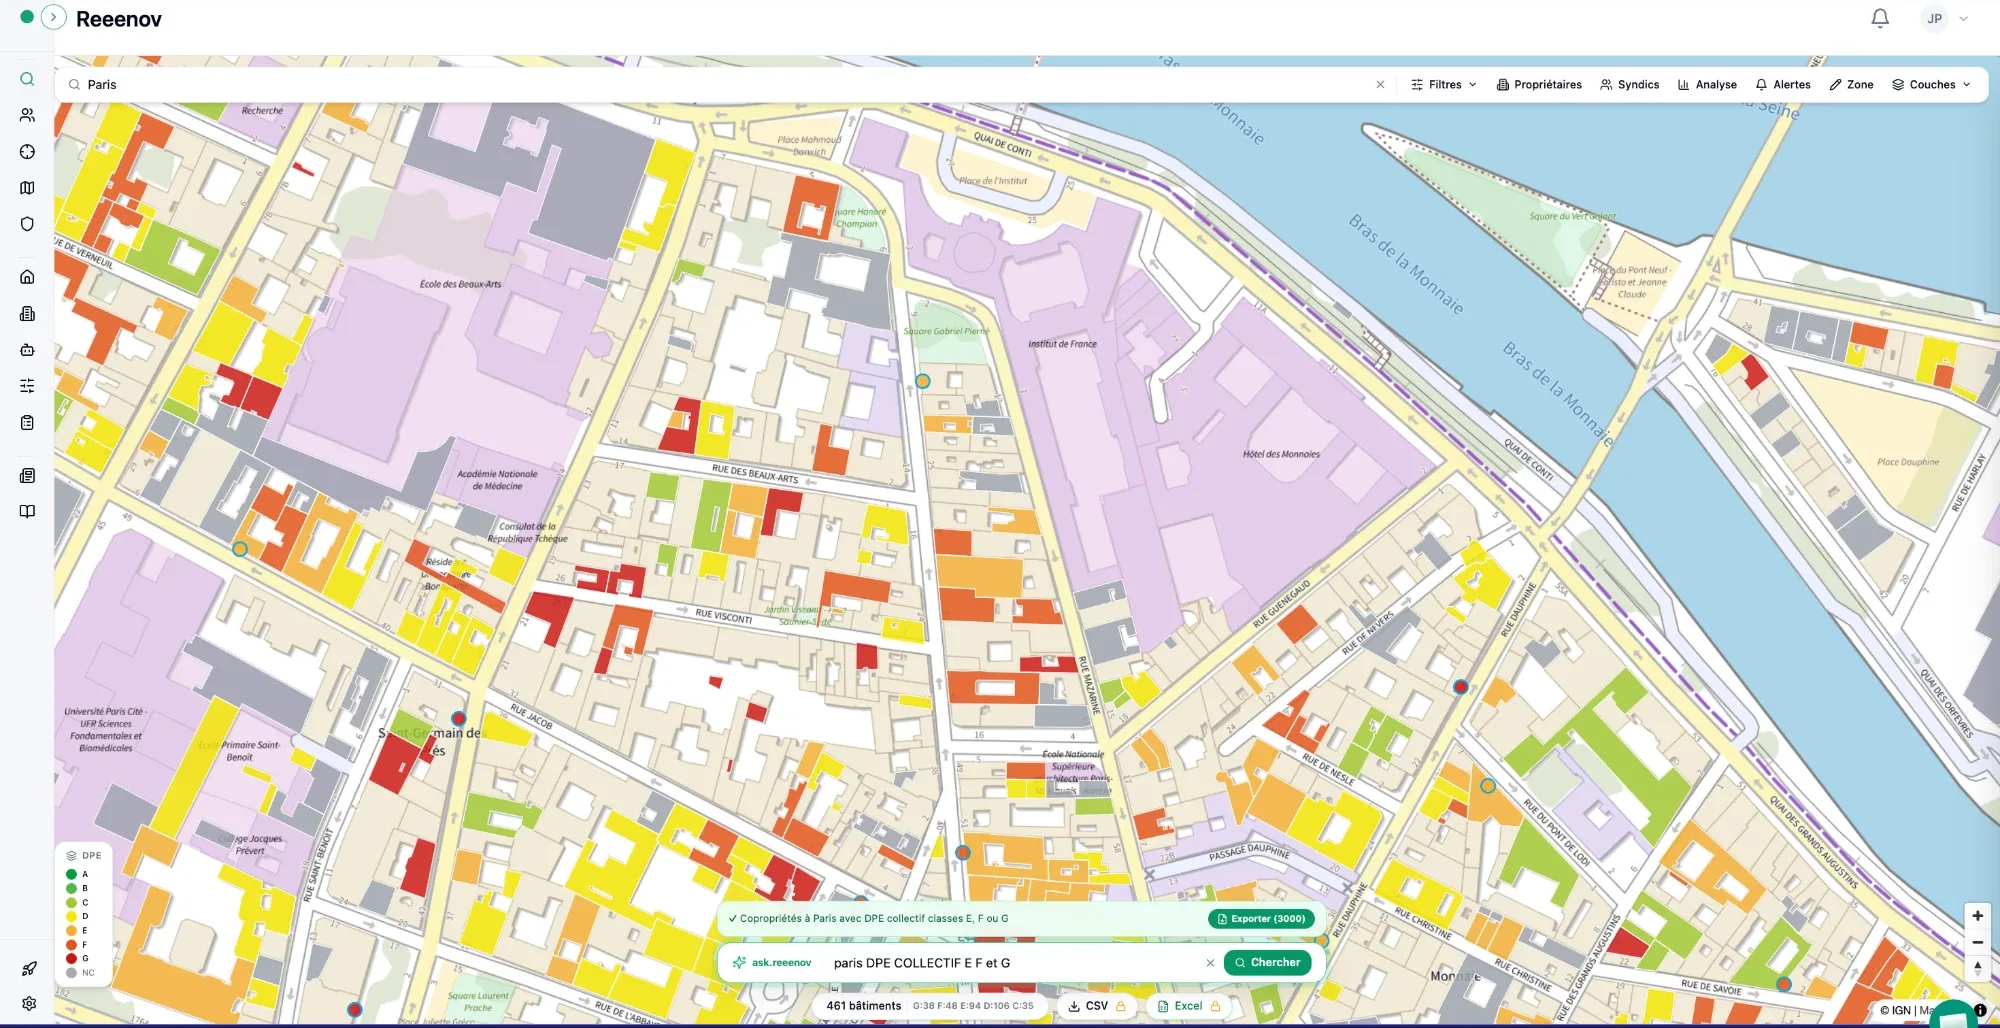Screen dimensions: 2000x1028
Task: Open the Syndics menu
Action: (1630, 85)
